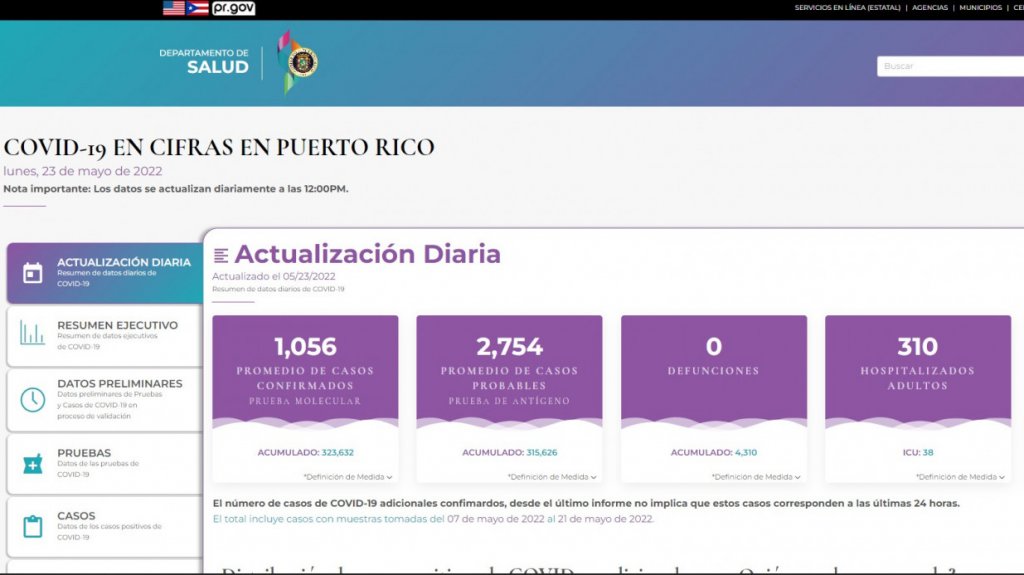The height and width of the screenshot is (575, 1024).
Task: Click the United States flag icon
Action: 174,8
